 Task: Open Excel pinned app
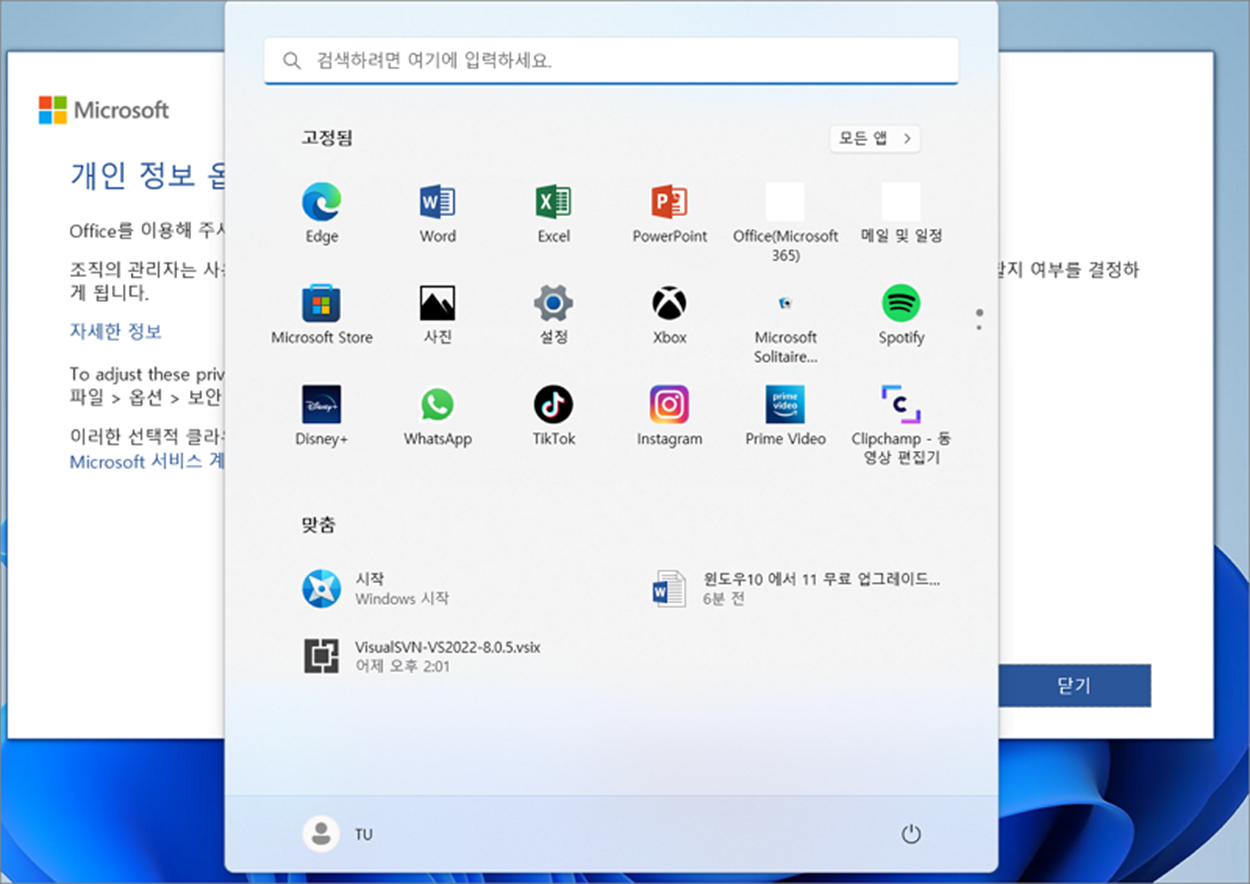[x=553, y=214]
